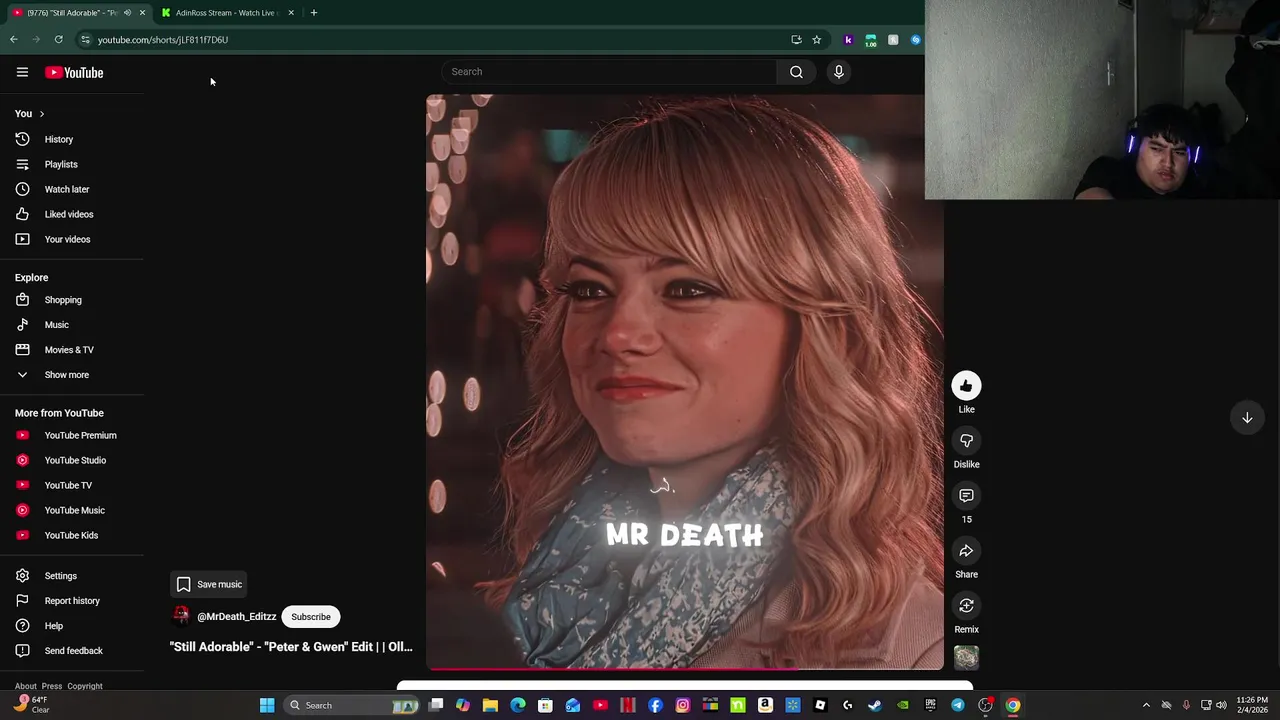The image size is (1280, 720).
Task: Open the sound thumbnail below Remix
Action: (966, 657)
